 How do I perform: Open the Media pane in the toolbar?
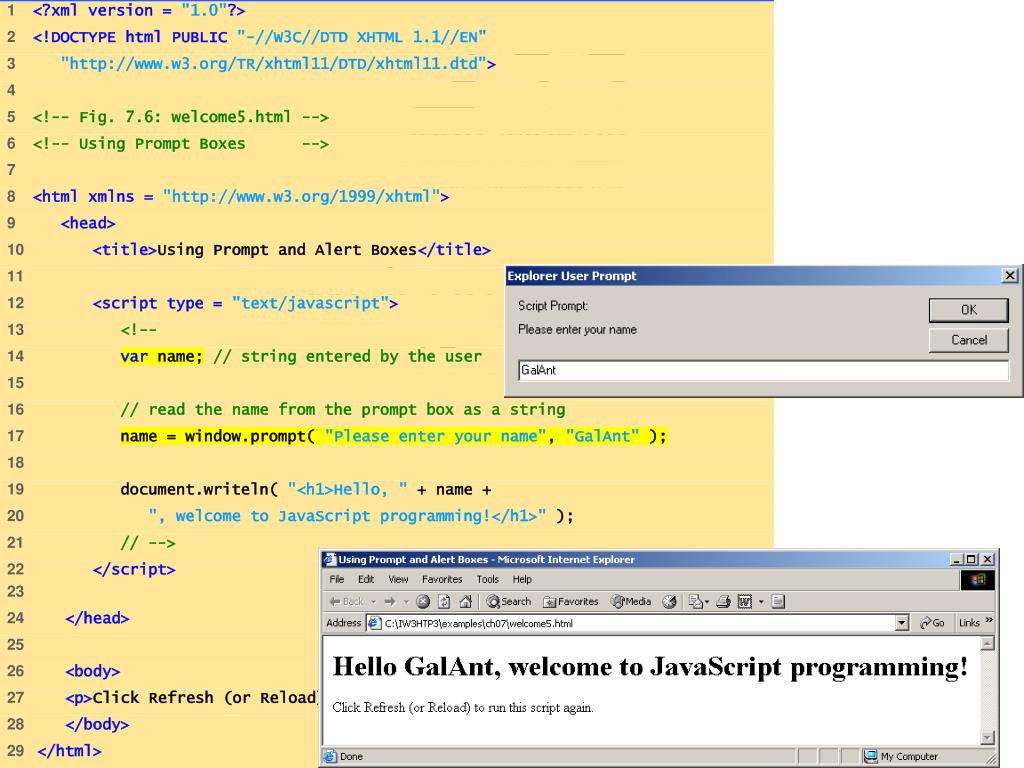pos(631,601)
